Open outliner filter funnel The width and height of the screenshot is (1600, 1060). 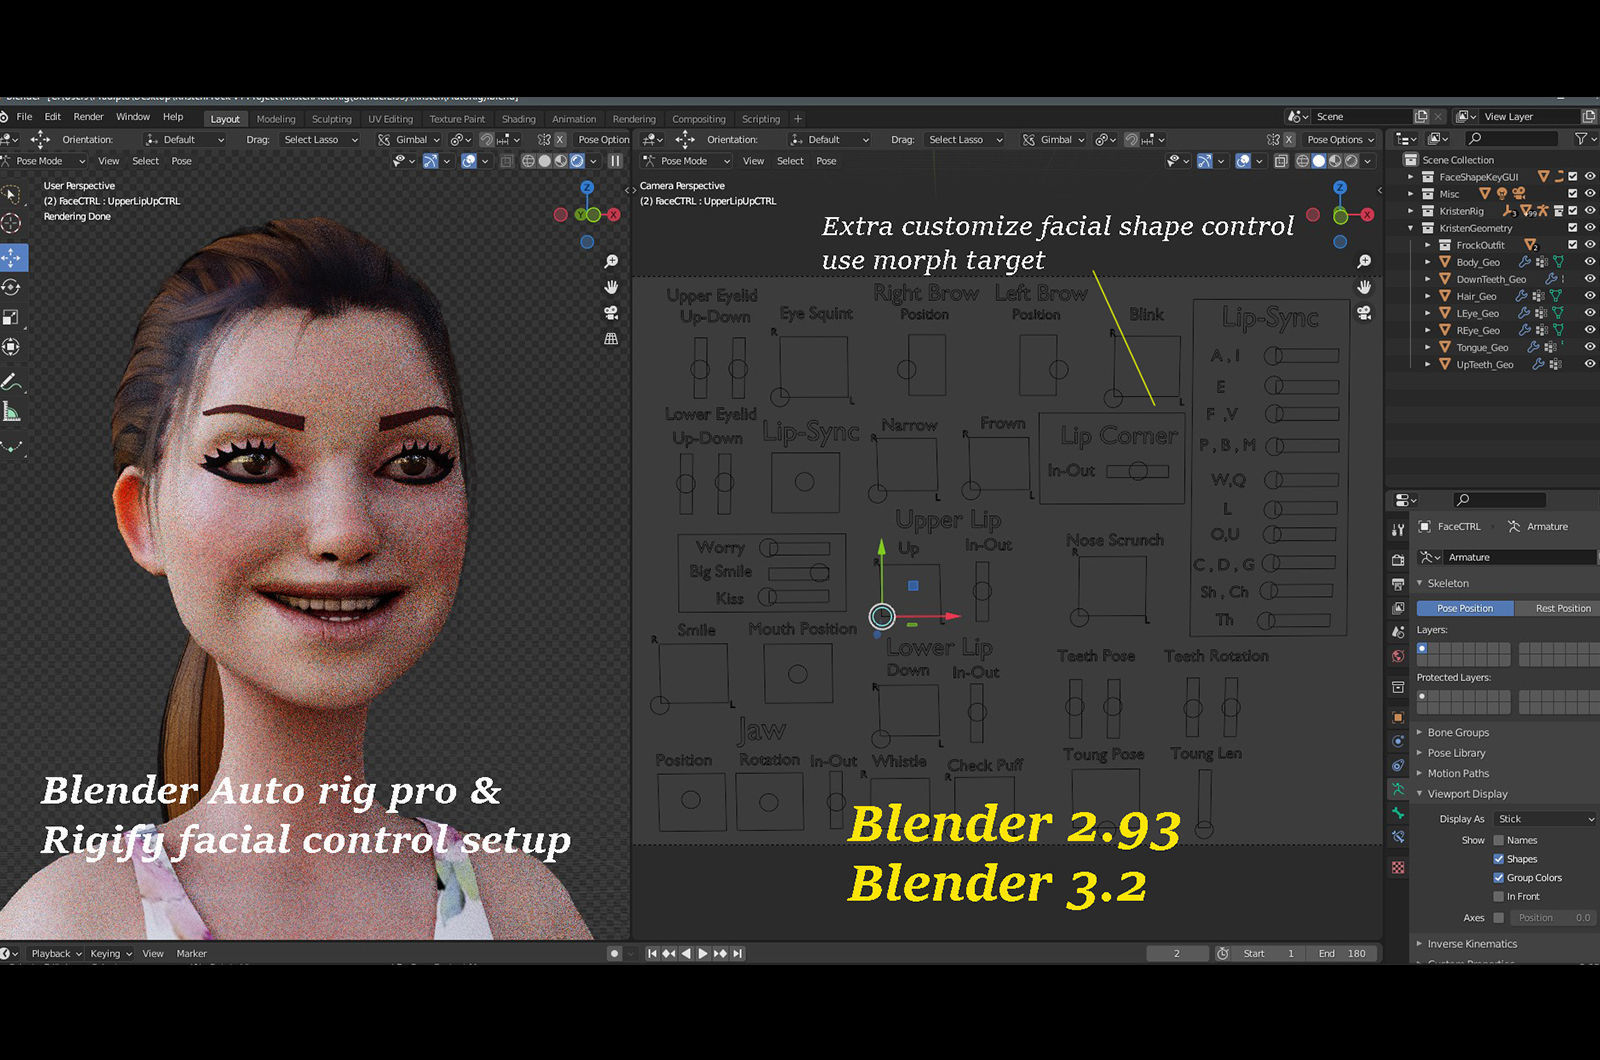(x=1581, y=139)
